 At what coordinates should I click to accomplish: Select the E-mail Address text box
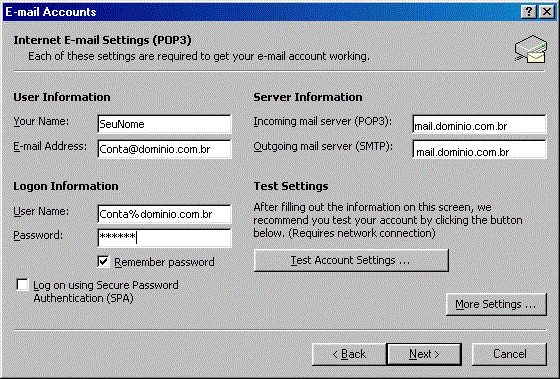tap(164, 149)
